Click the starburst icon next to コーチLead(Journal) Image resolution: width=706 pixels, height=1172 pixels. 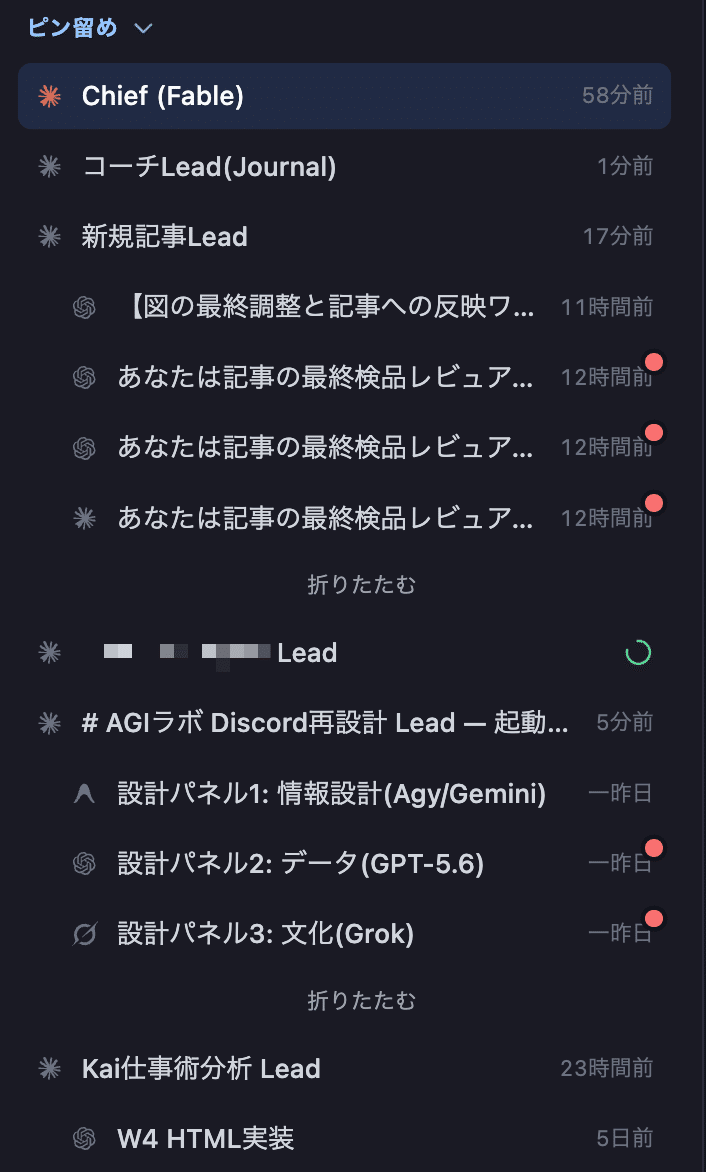(49, 166)
